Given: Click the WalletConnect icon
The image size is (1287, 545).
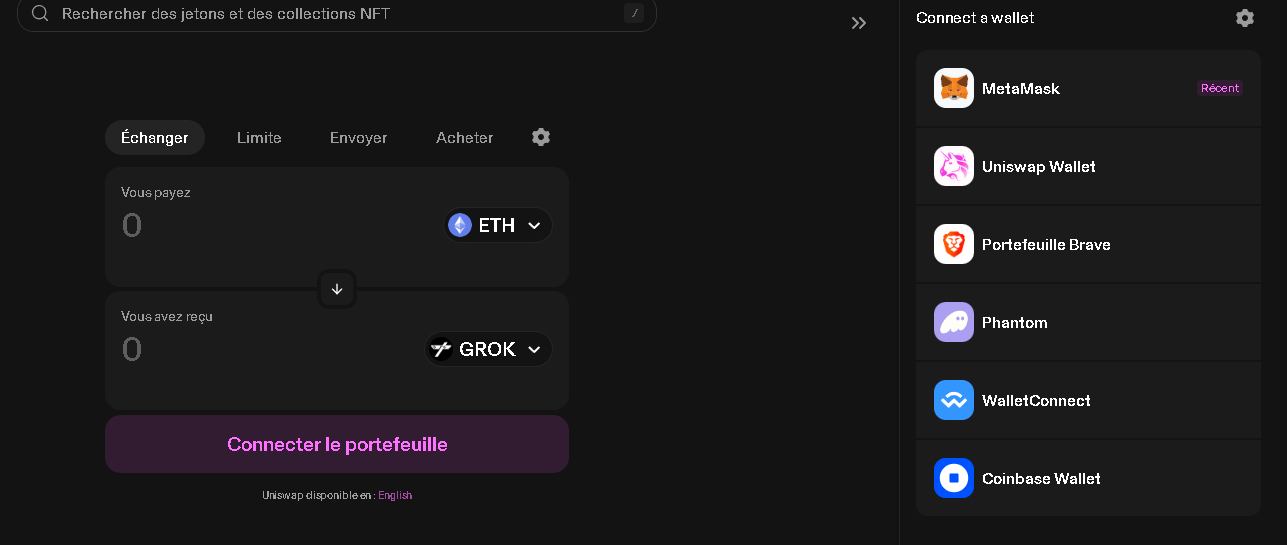Looking at the screenshot, I should (x=953, y=400).
